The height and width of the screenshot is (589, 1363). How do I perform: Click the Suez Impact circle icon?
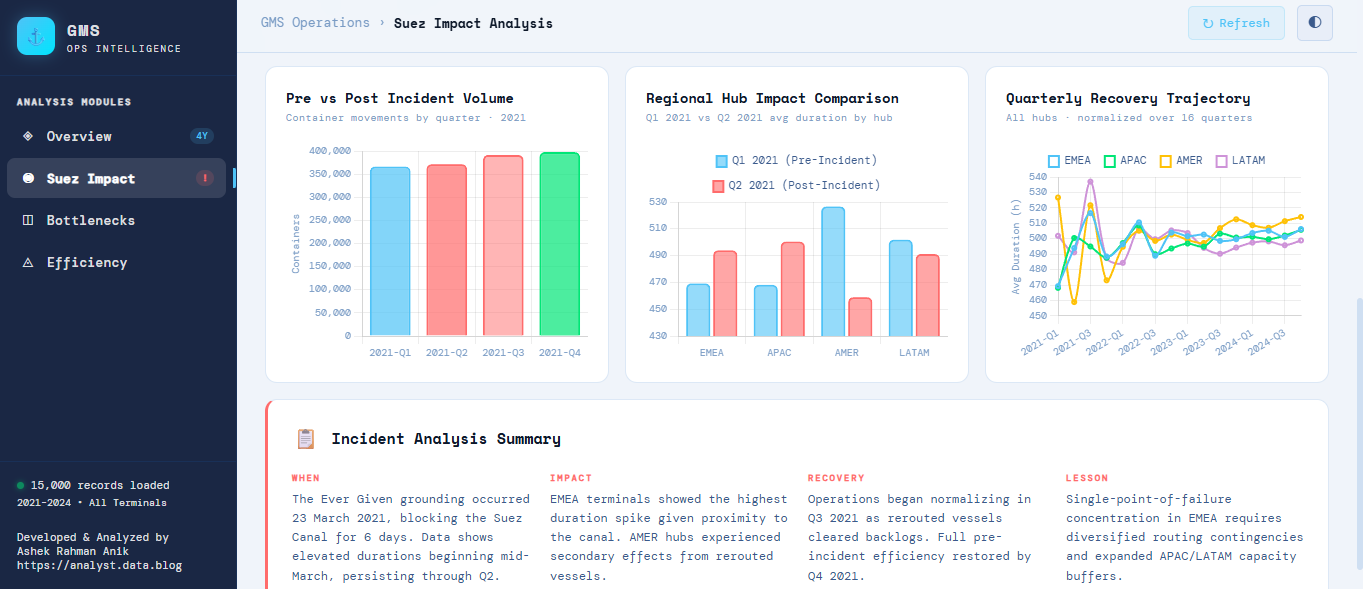pos(27,178)
